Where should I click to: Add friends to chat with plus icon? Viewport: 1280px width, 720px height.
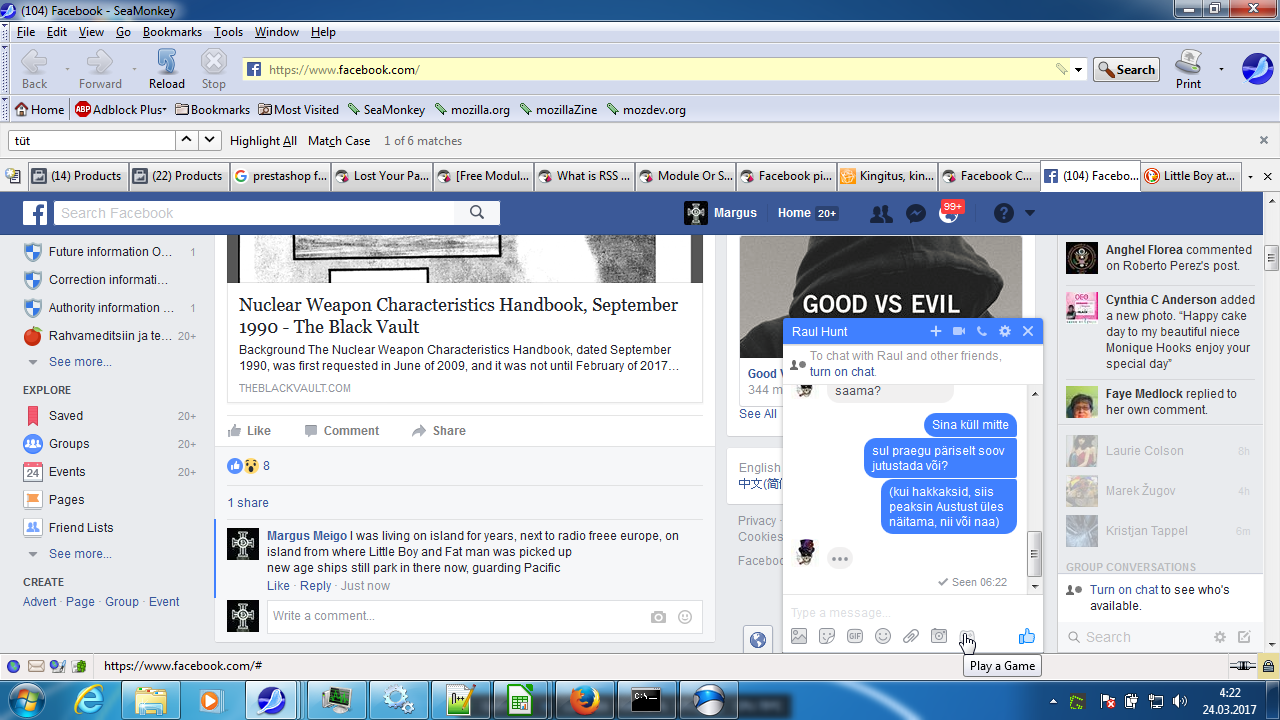click(936, 331)
